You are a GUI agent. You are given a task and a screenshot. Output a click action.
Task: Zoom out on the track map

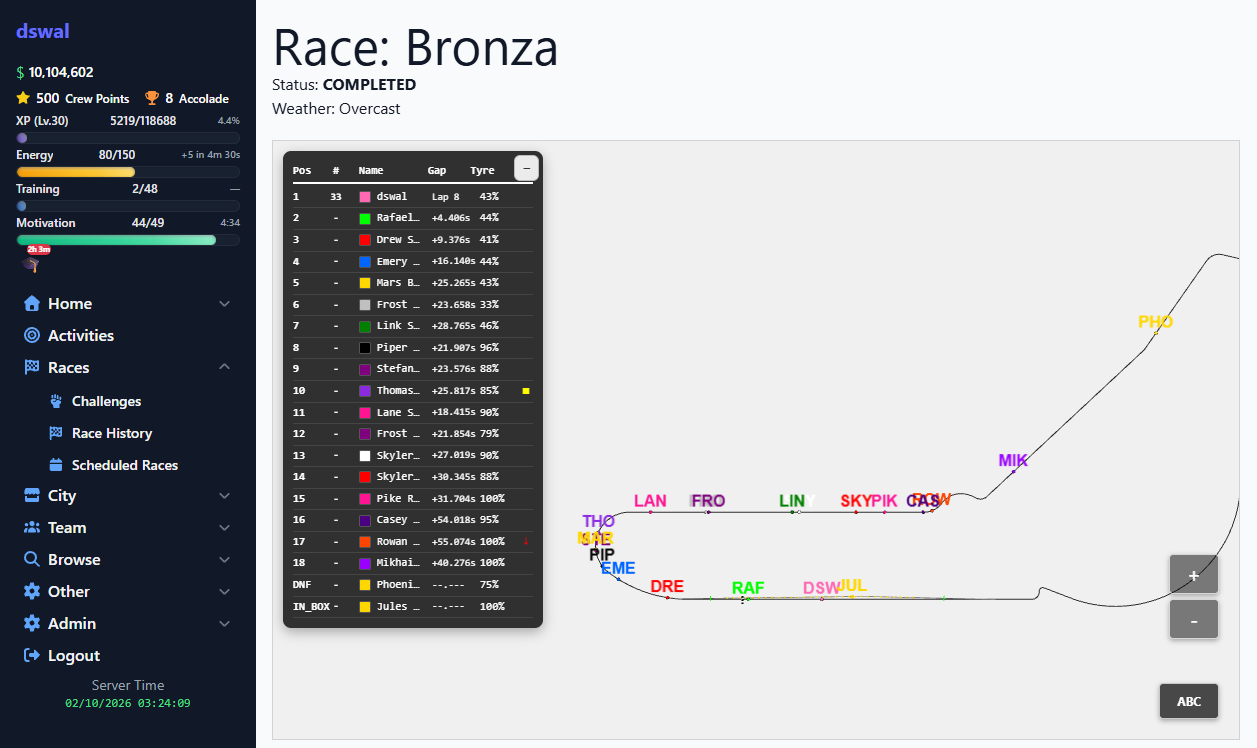click(1193, 620)
